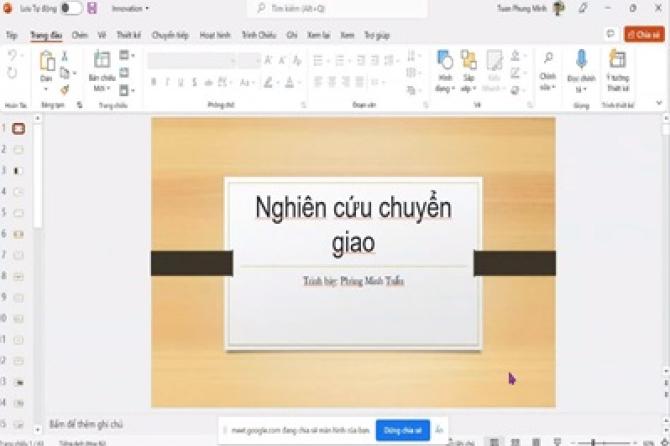Open the font color dropdown arrow

[x=300, y=82]
